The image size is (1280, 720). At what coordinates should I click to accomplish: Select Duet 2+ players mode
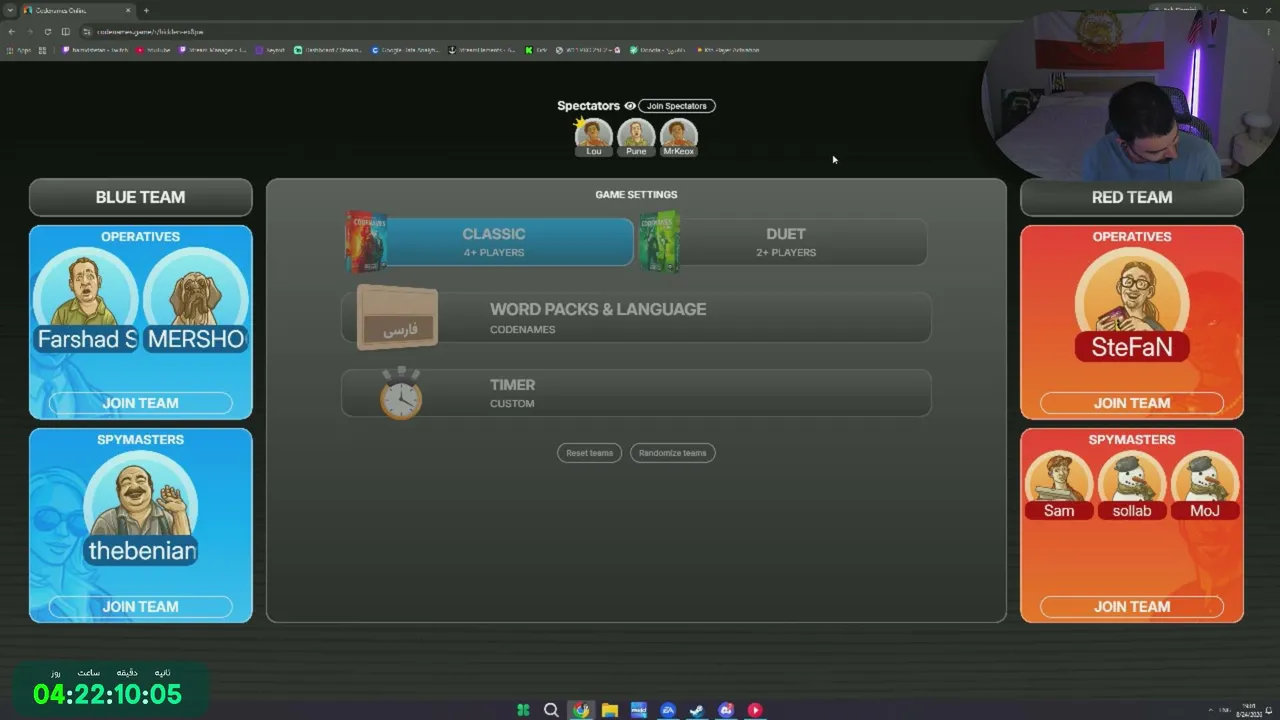(785, 242)
